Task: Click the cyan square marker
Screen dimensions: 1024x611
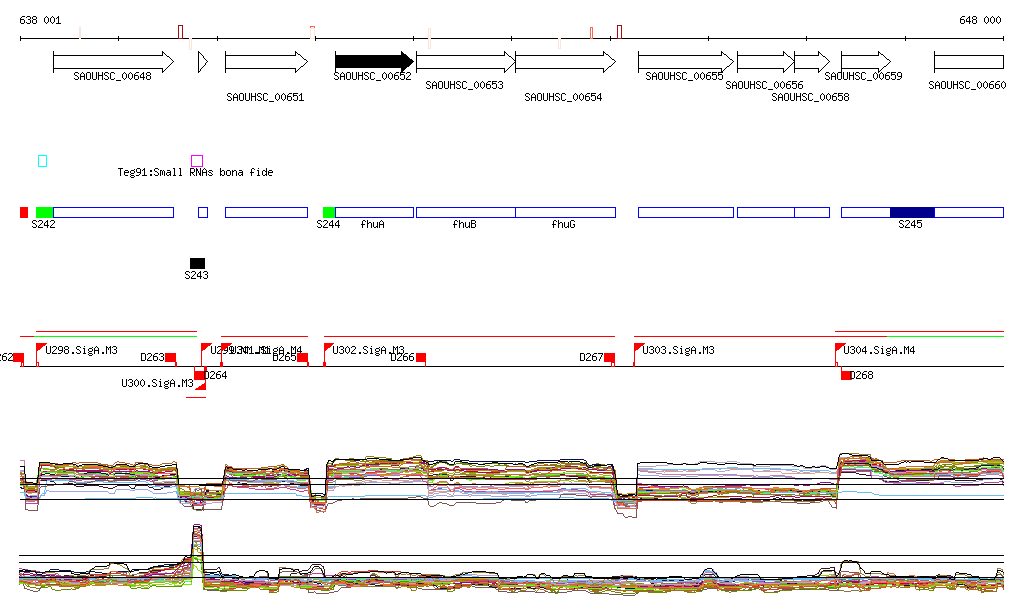Action: tap(42, 161)
